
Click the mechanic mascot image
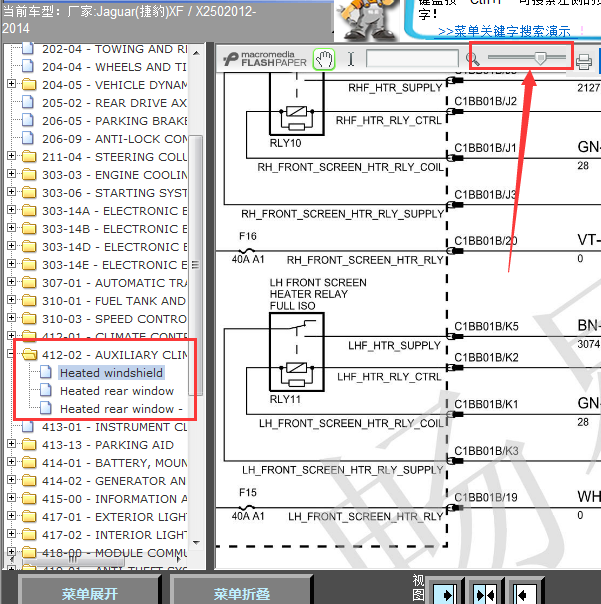pos(369,20)
